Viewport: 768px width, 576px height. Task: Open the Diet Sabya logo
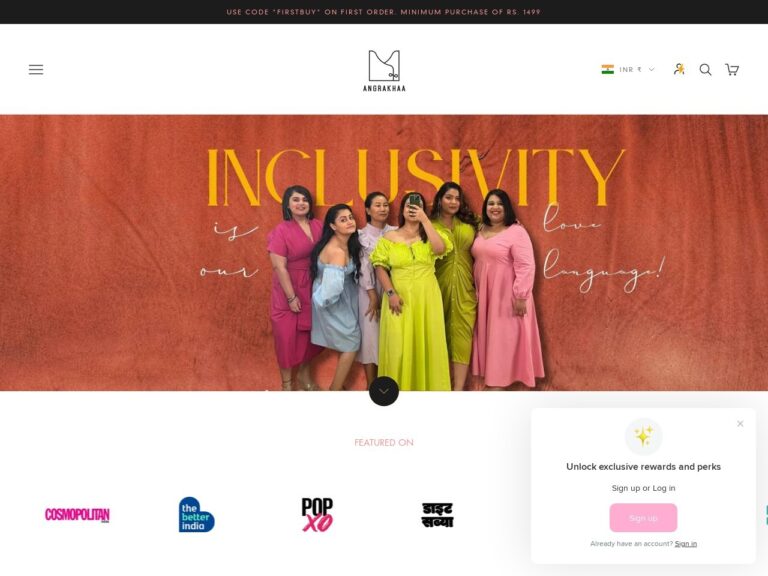click(x=437, y=515)
